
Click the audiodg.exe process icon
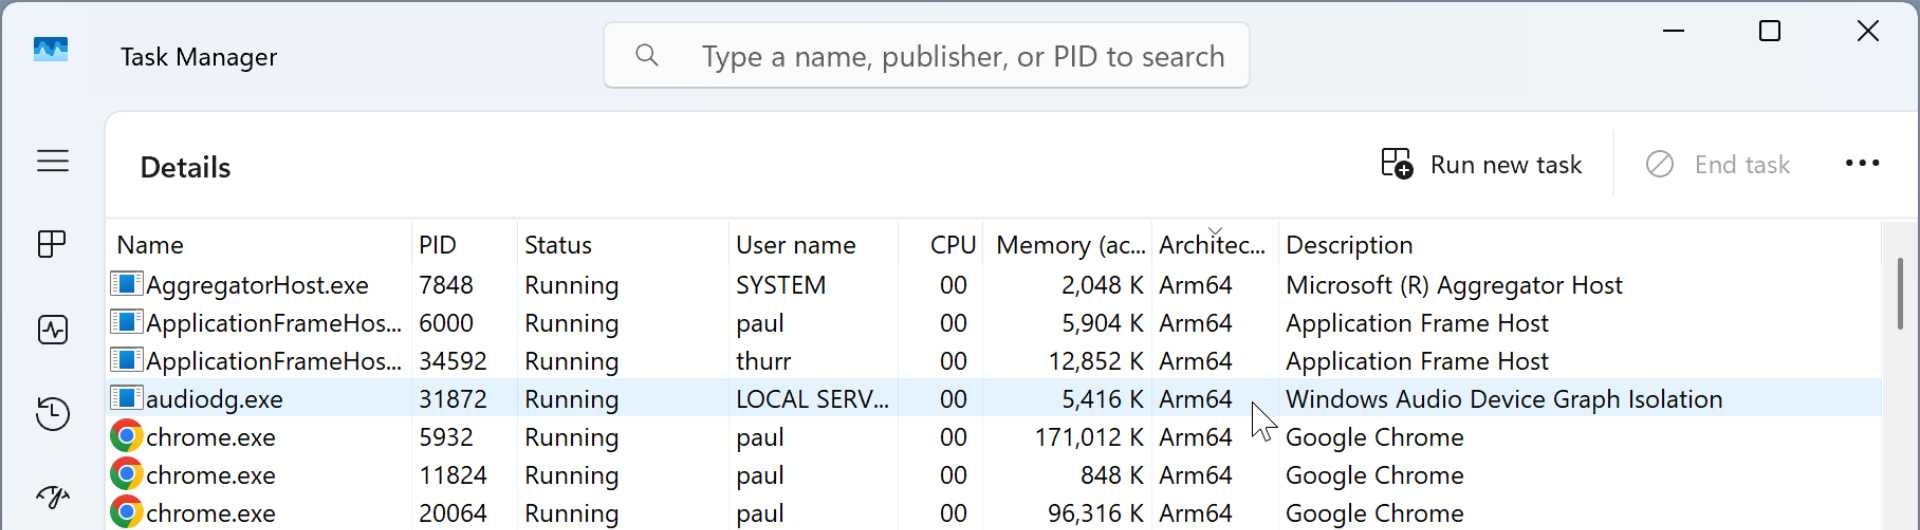[126, 399]
